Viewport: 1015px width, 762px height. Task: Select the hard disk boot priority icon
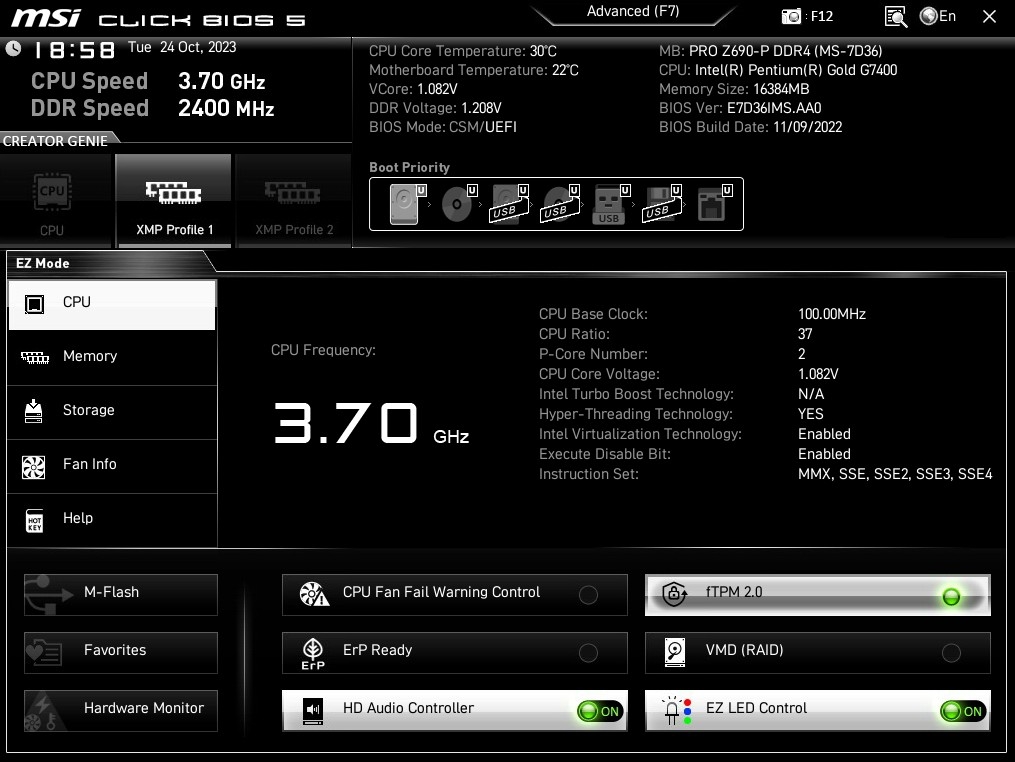click(405, 204)
